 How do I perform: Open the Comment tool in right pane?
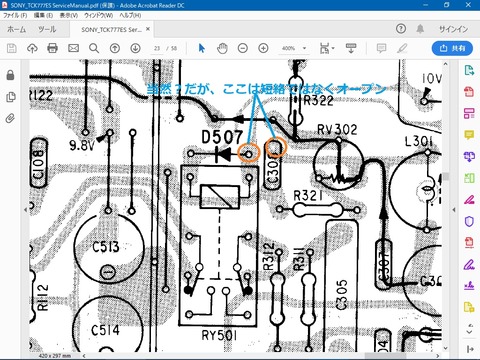(x=469, y=135)
